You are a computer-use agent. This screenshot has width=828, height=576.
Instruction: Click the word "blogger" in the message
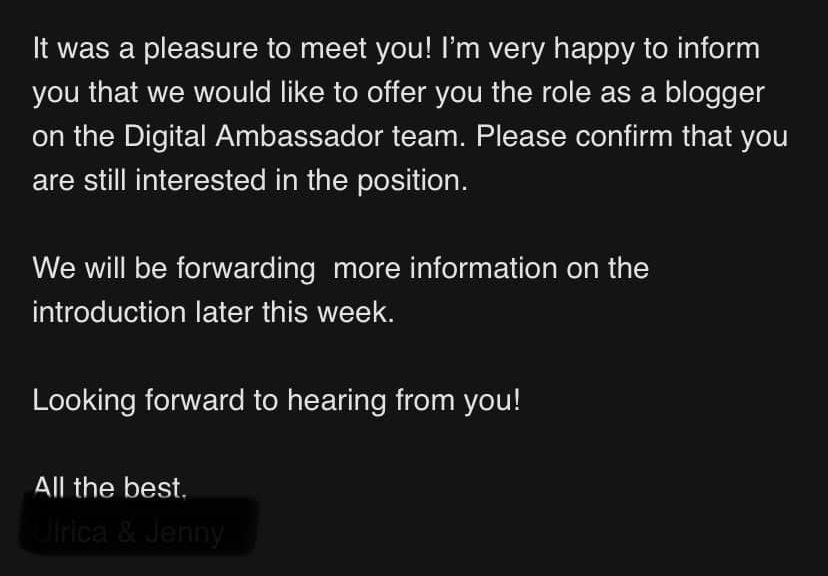[x=714, y=93]
